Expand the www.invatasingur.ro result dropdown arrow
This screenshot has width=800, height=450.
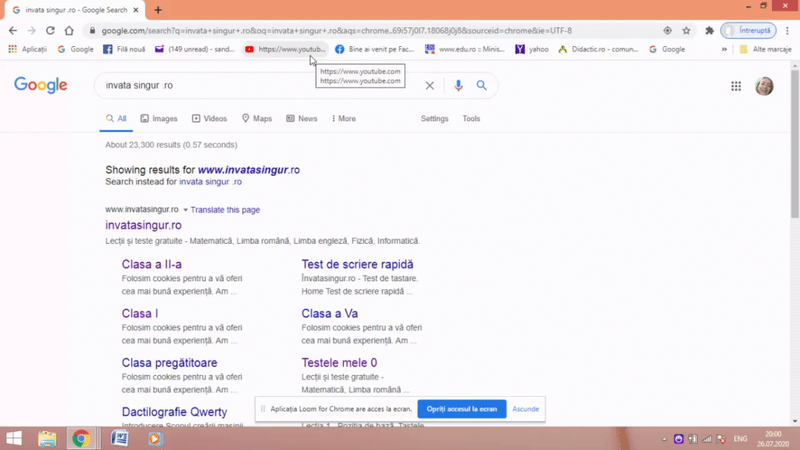pyautogui.click(x=185, y=210)
